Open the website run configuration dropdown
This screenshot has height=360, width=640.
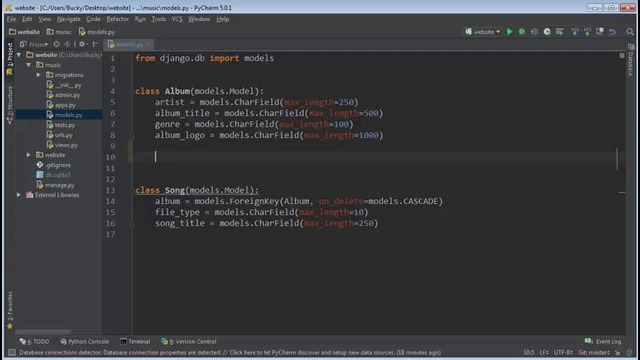[x=483, y=31]
